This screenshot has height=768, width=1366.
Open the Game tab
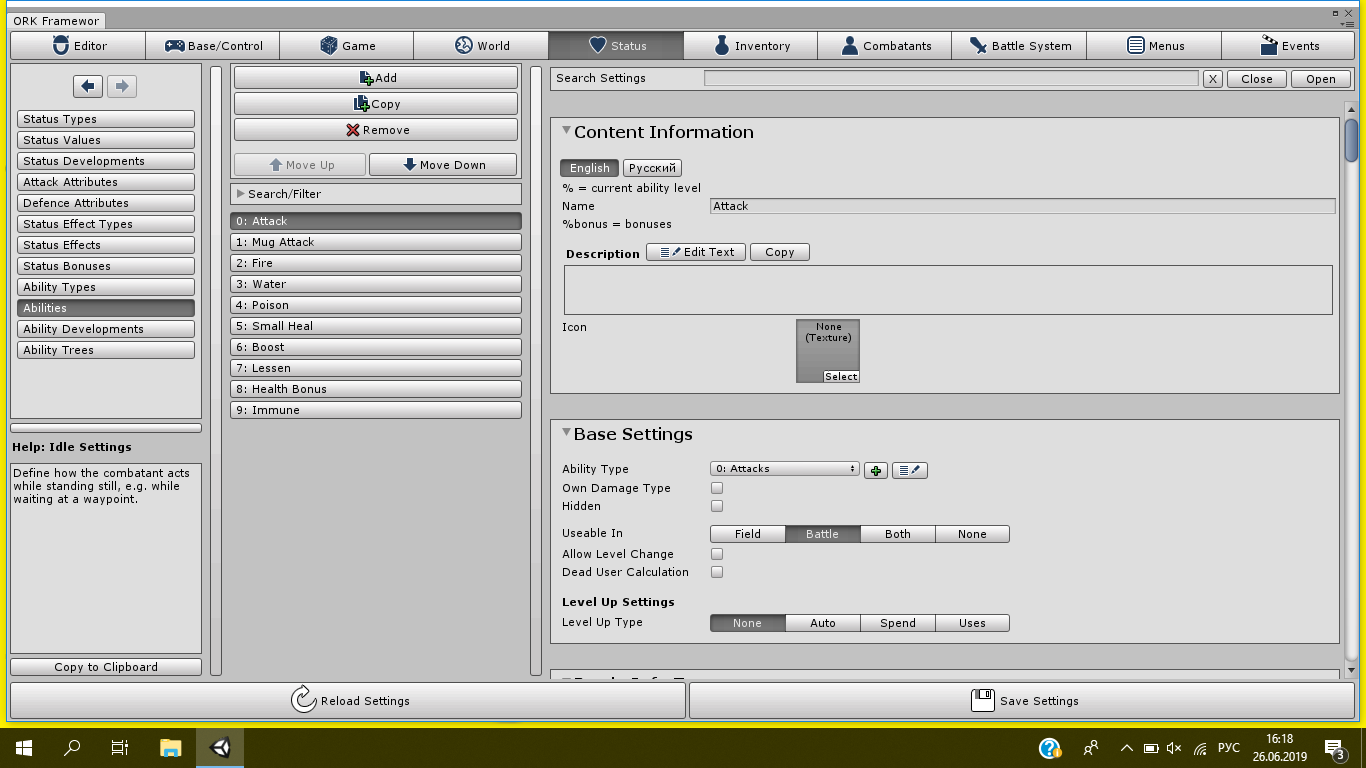346,45
